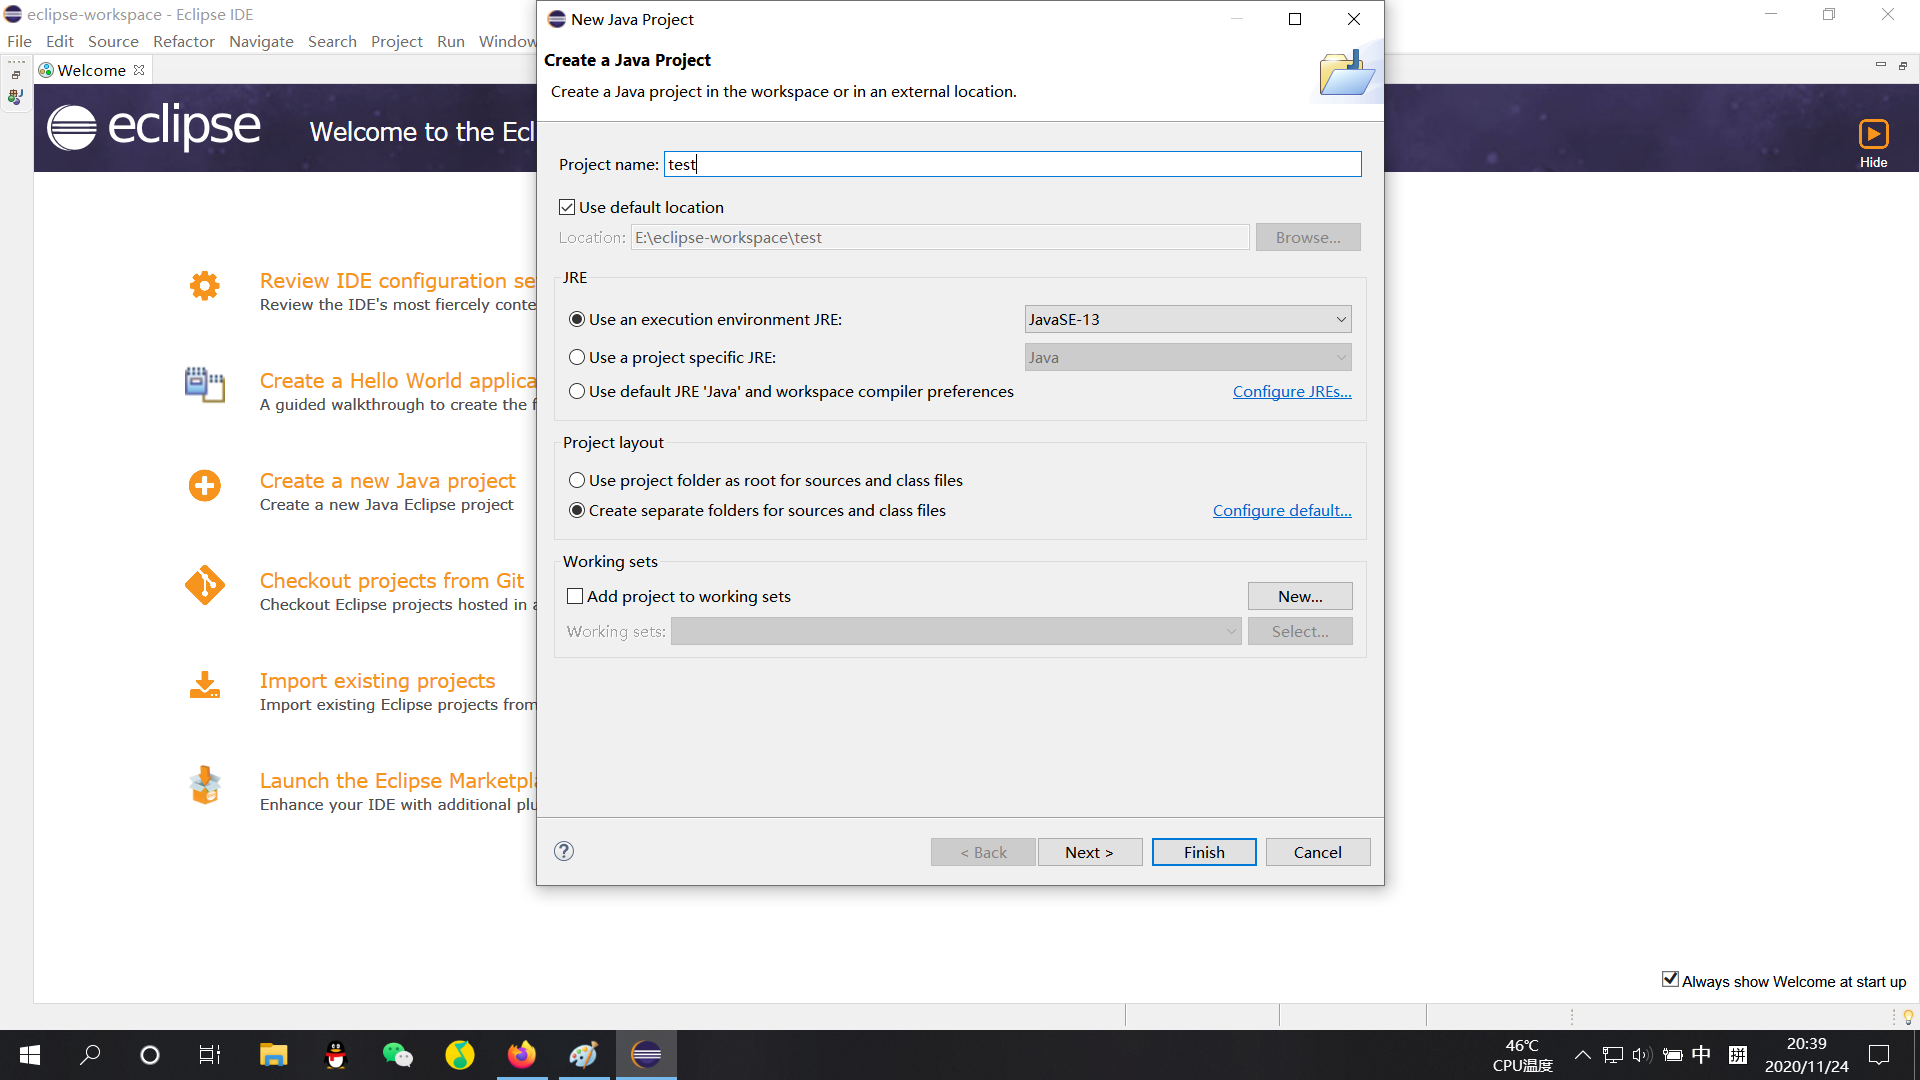The height and width of the screenshot is (1080, 1920).
Task: Click the Hide welcome play icon
Action: click(x=1873, y=134)
